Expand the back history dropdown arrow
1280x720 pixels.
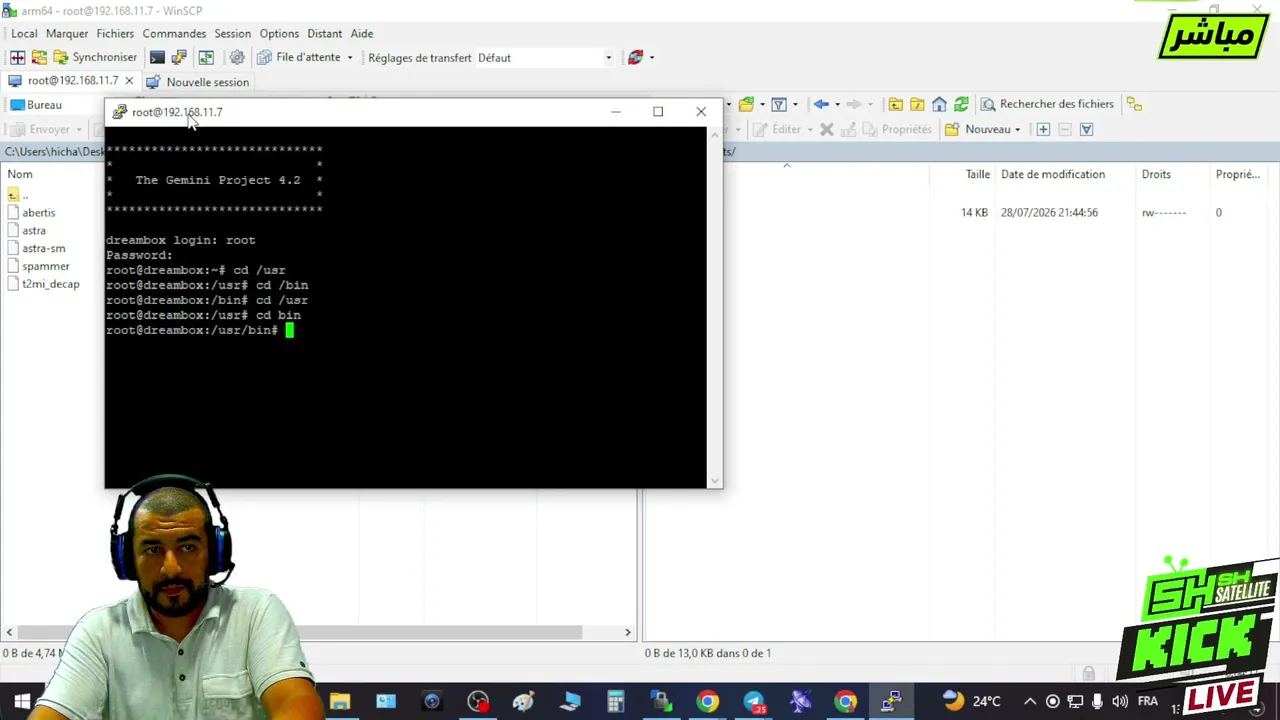(x=837, y=104)
